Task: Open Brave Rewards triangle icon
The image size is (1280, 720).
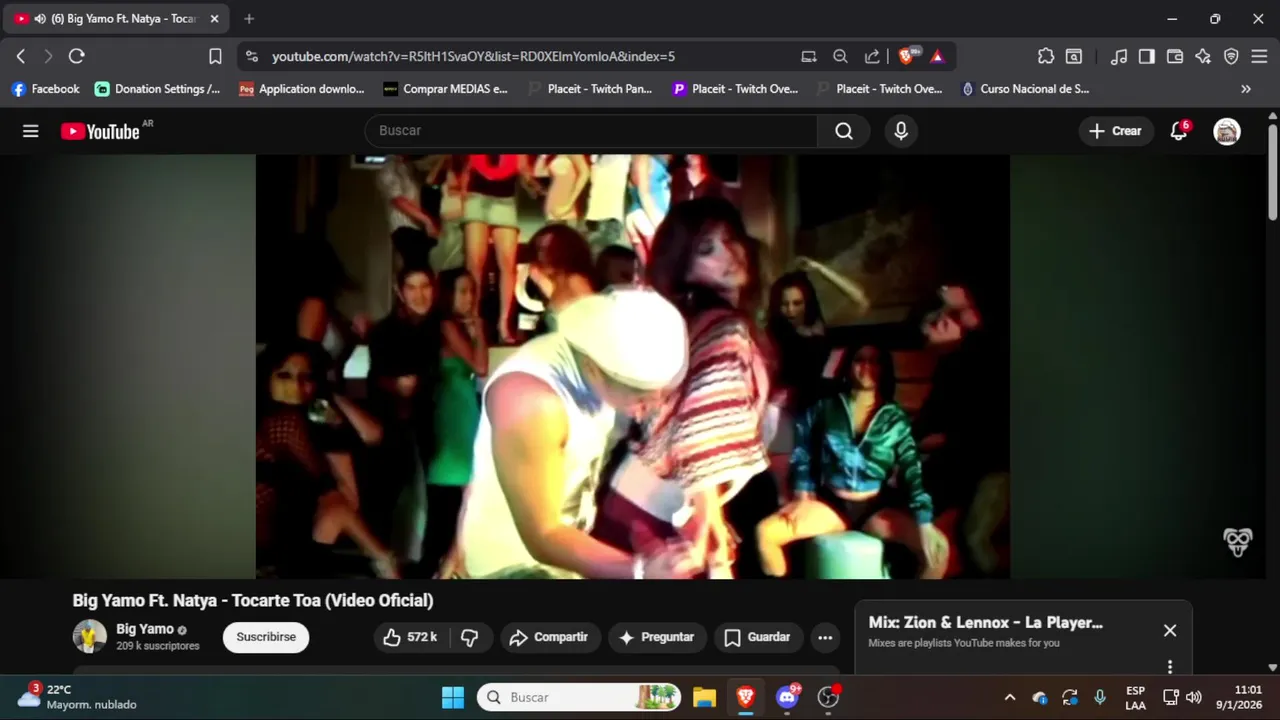Action: pos(937,57)
